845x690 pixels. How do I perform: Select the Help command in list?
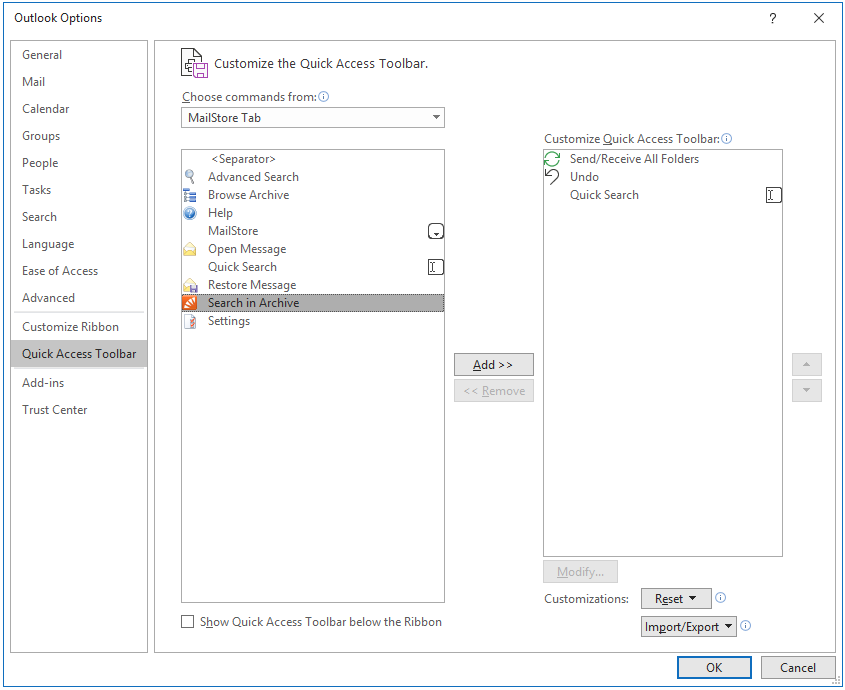point(313,213)
